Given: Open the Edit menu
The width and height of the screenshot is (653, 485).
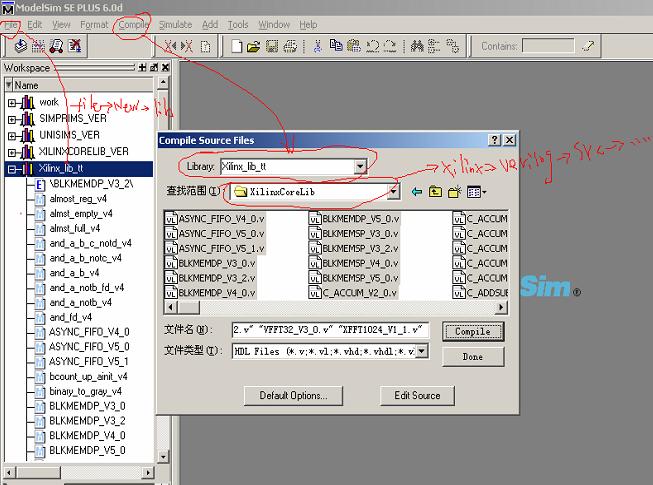Looking at the screenshot, I should [x=35, y=25].
